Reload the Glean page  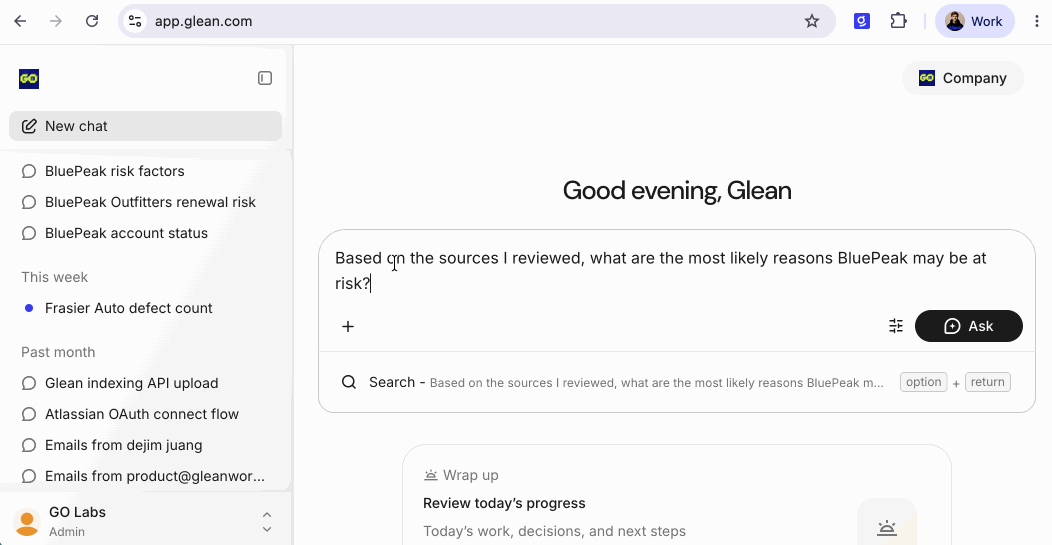click(92, 21)
